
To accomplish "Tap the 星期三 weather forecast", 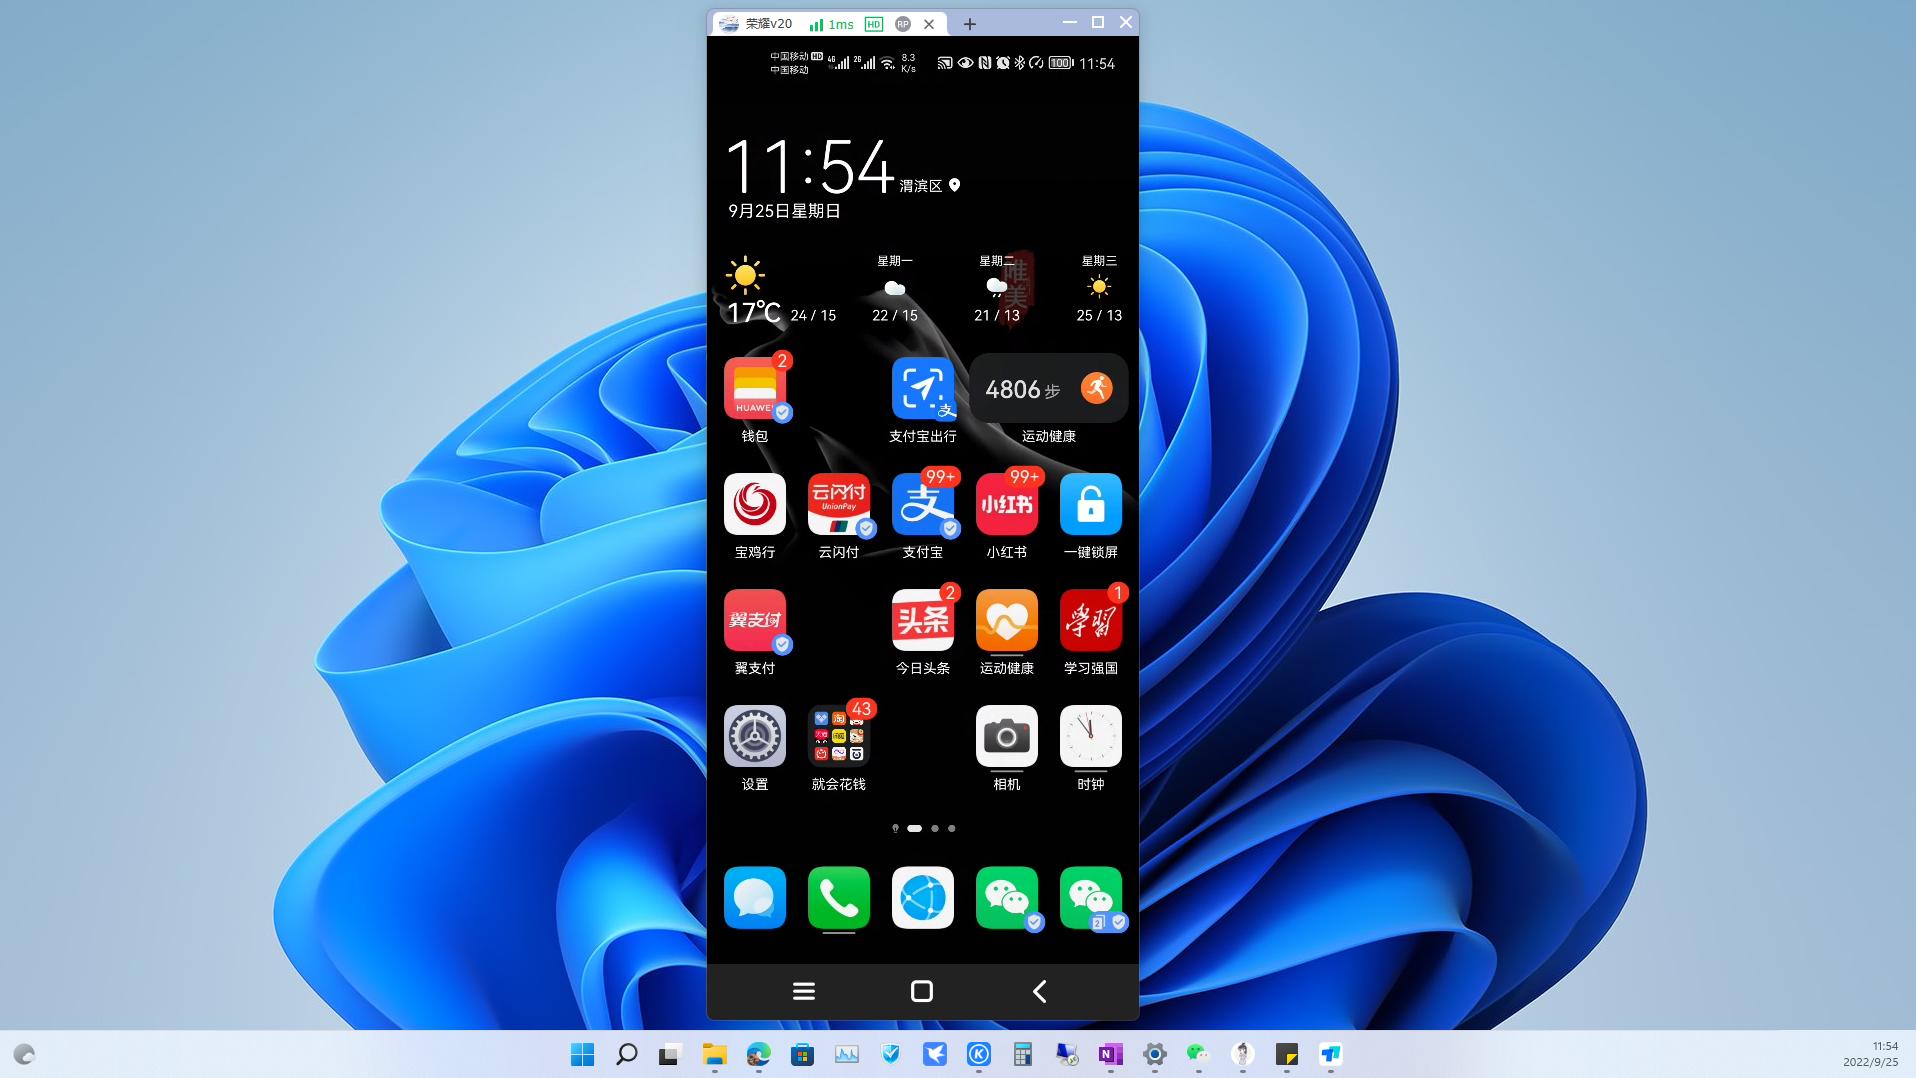I will point(1099,289).
